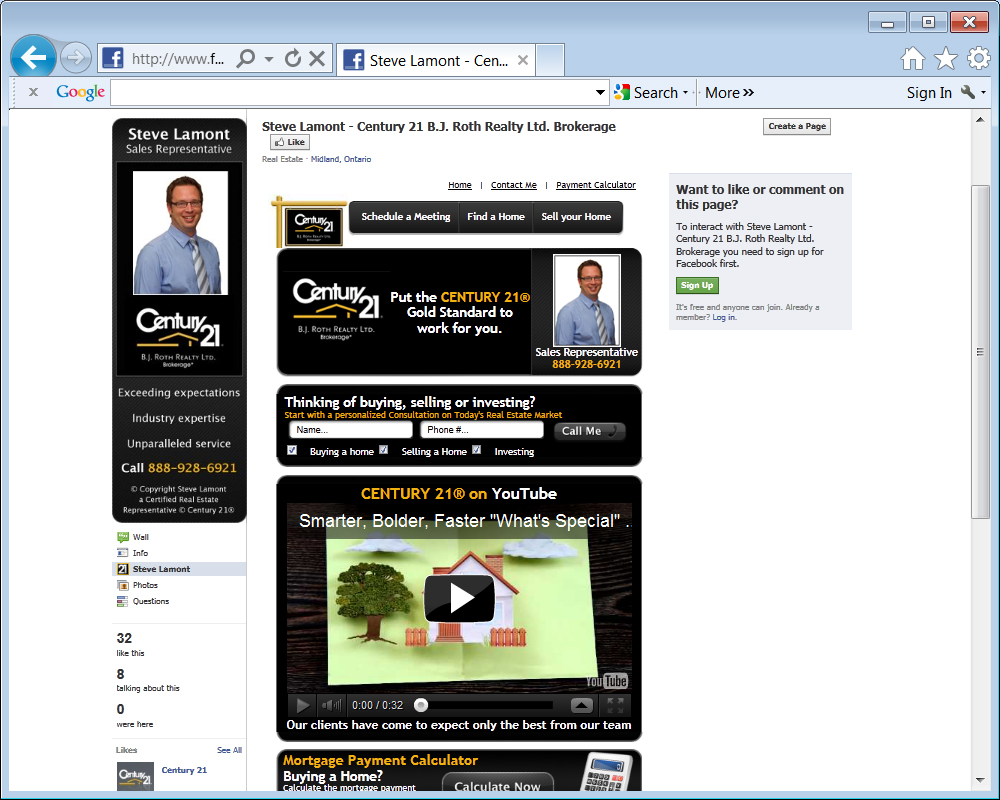Screen dimensions: 1000x800
Task: Click the video fullscreen icon
Action: (x=615, y=705)
